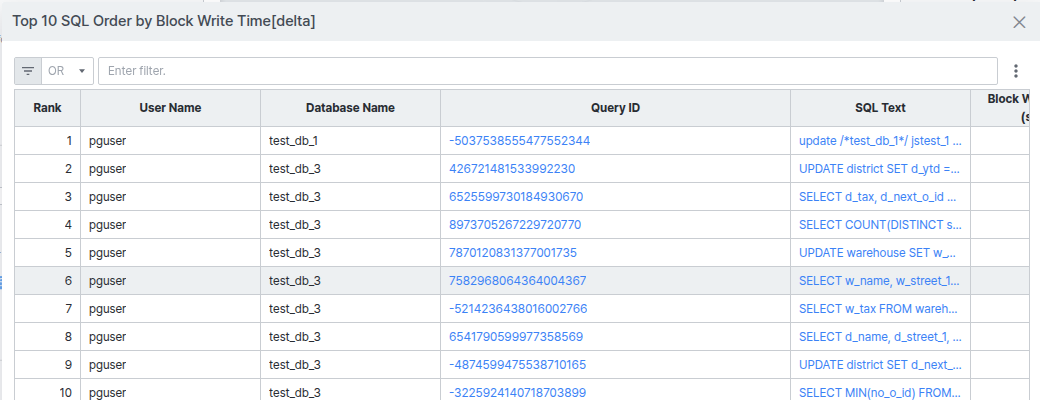Open Query ID 426721481533992230
Viewport: 1040px width, 400px height.
[512, 168]
